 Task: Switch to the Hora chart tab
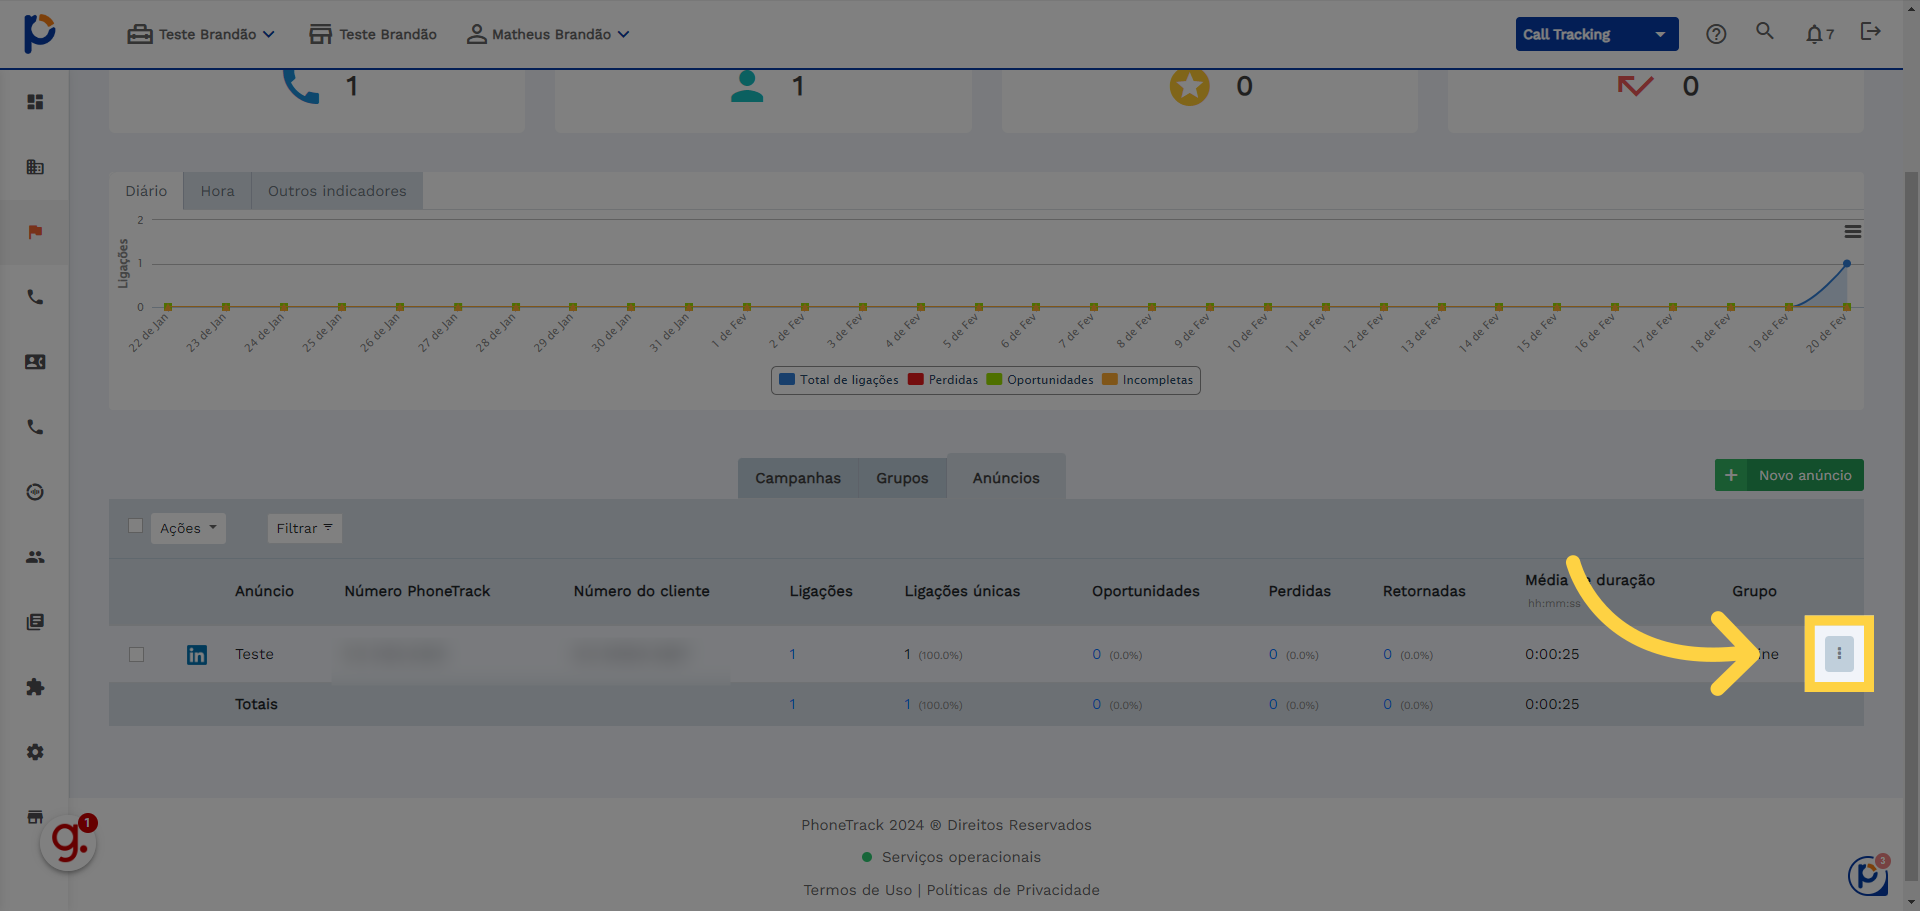[217, 191]
